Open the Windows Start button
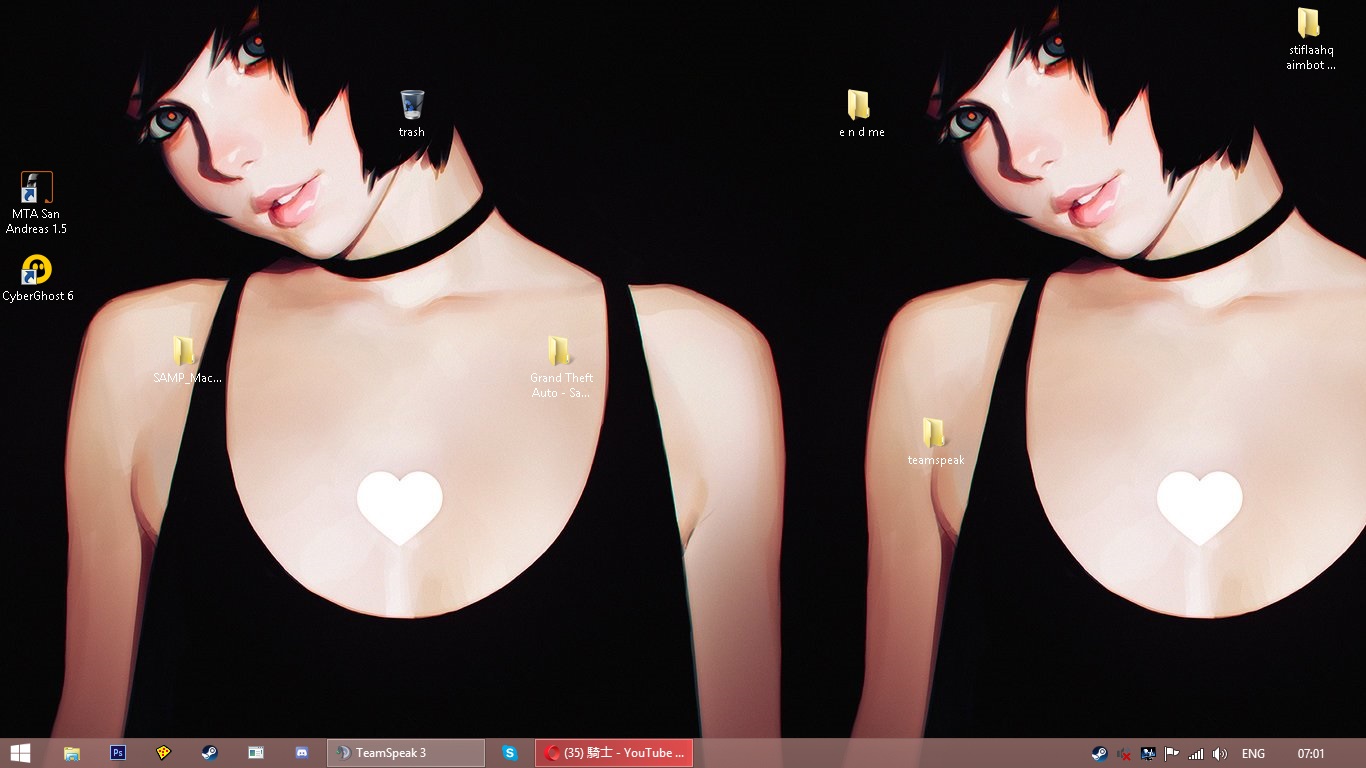 point(19,753)
